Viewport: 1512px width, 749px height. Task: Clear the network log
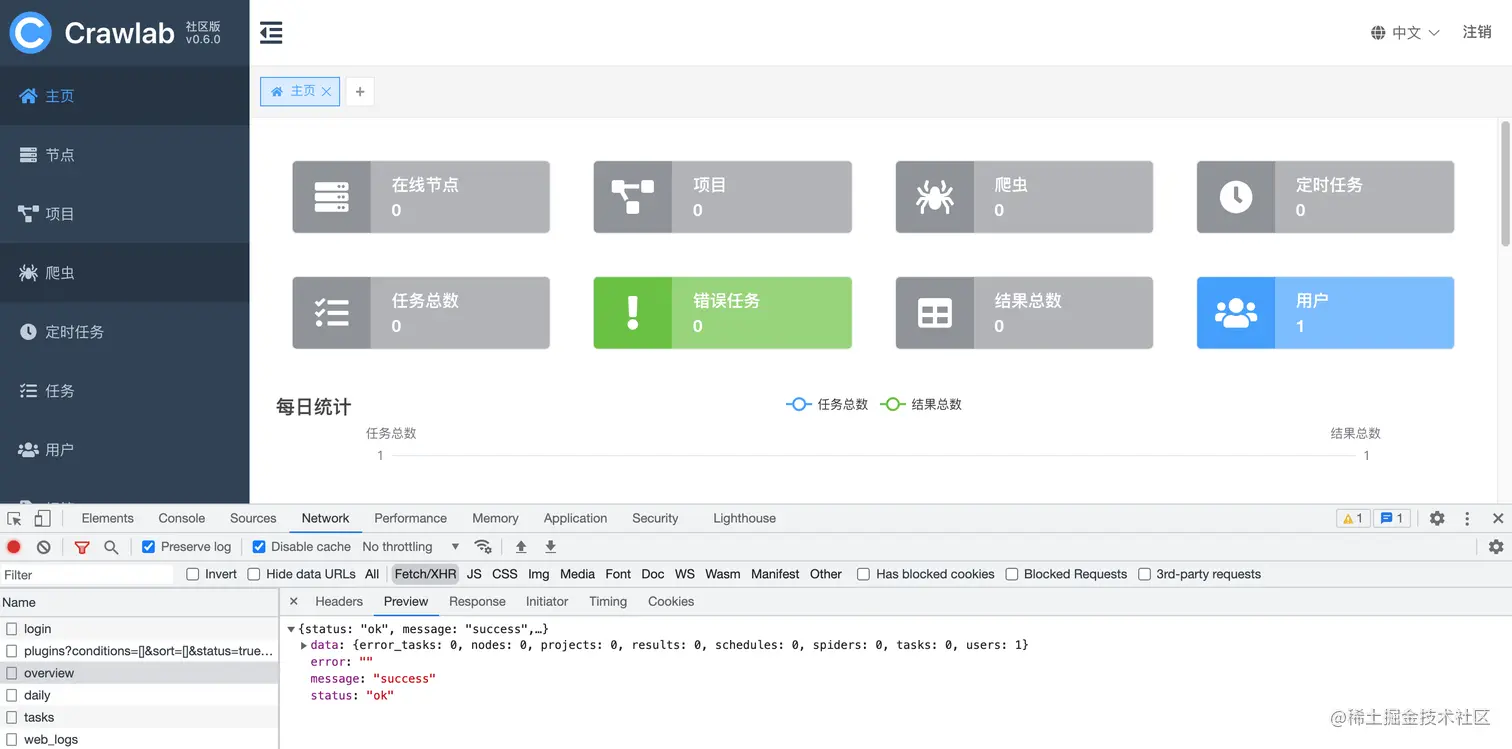44,547
